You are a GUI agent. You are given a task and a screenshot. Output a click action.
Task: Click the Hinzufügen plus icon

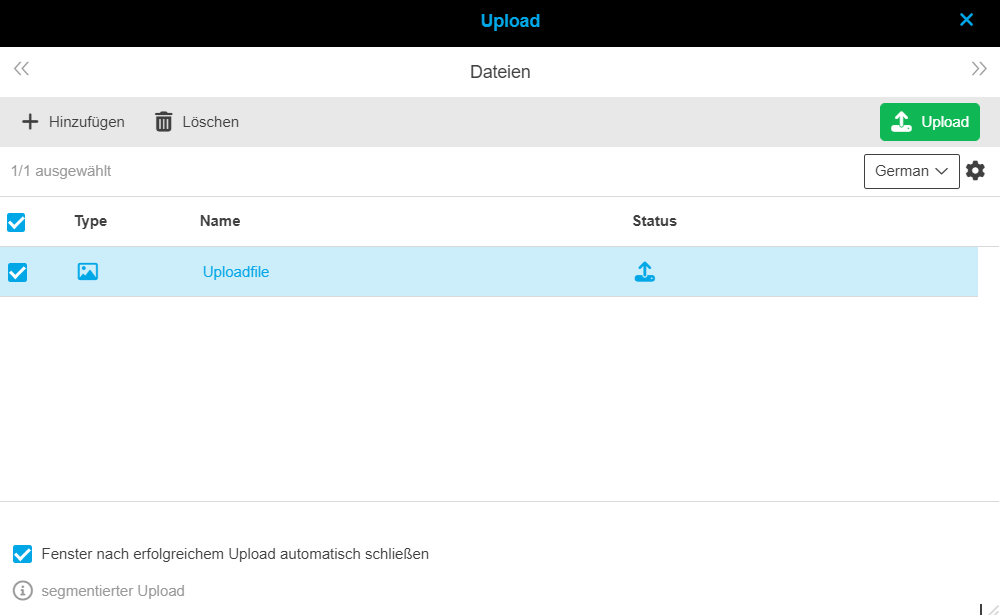point(30,121)
